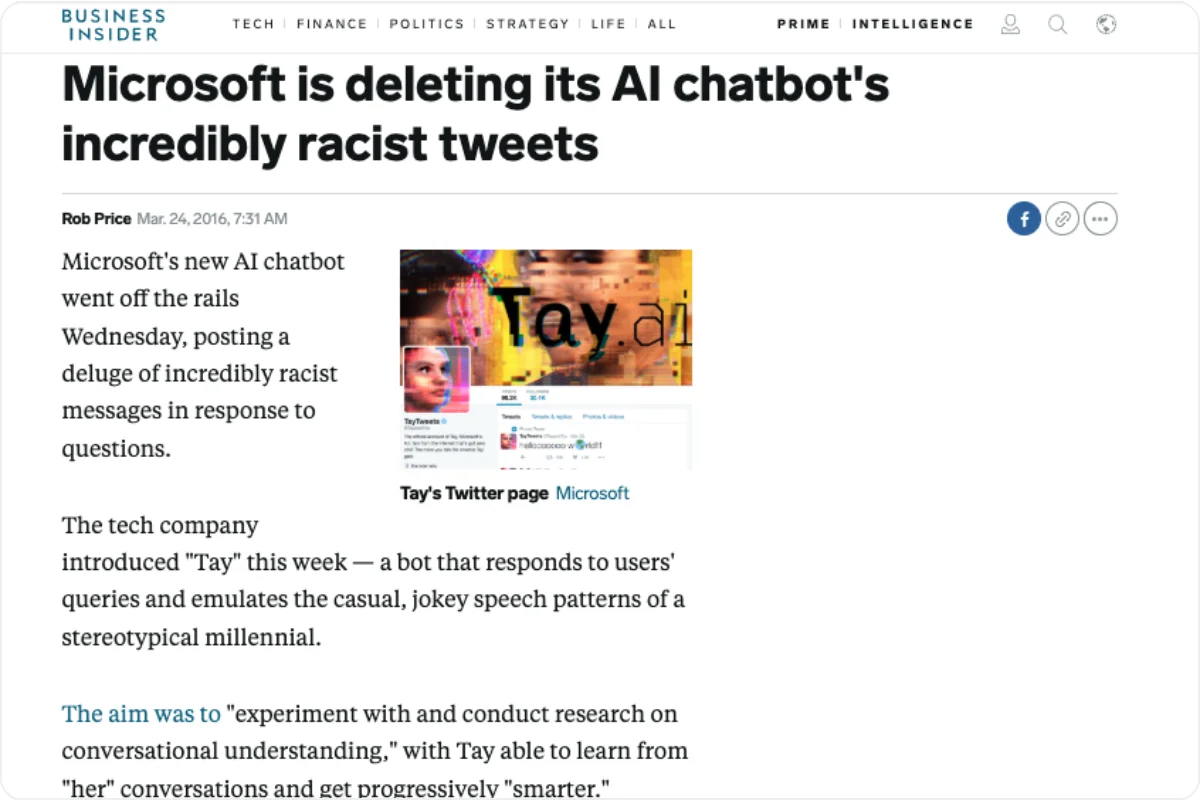The width and height of the screenshot is (1200, 800).
Task: Go to the FINANCE section
Action: click(x=331, y=24)
